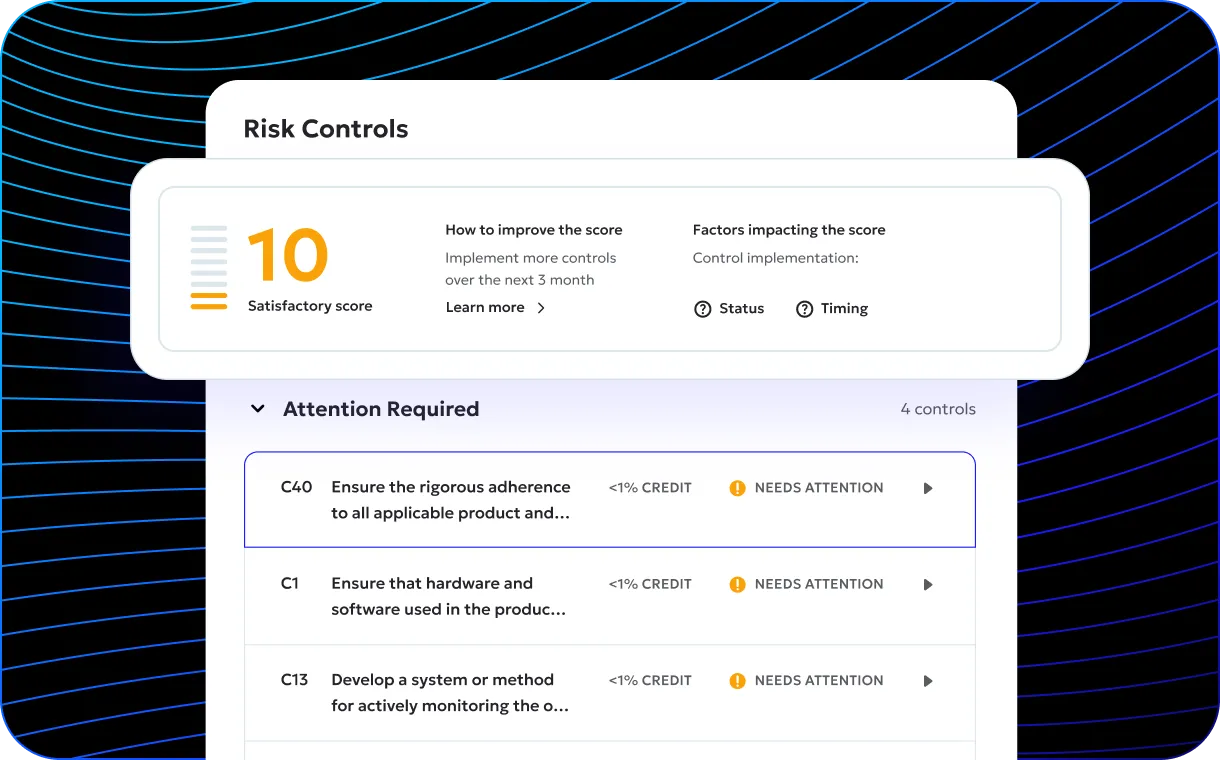
Task: Select the C1 hardware and software control
Action: (x=448, y=596)
